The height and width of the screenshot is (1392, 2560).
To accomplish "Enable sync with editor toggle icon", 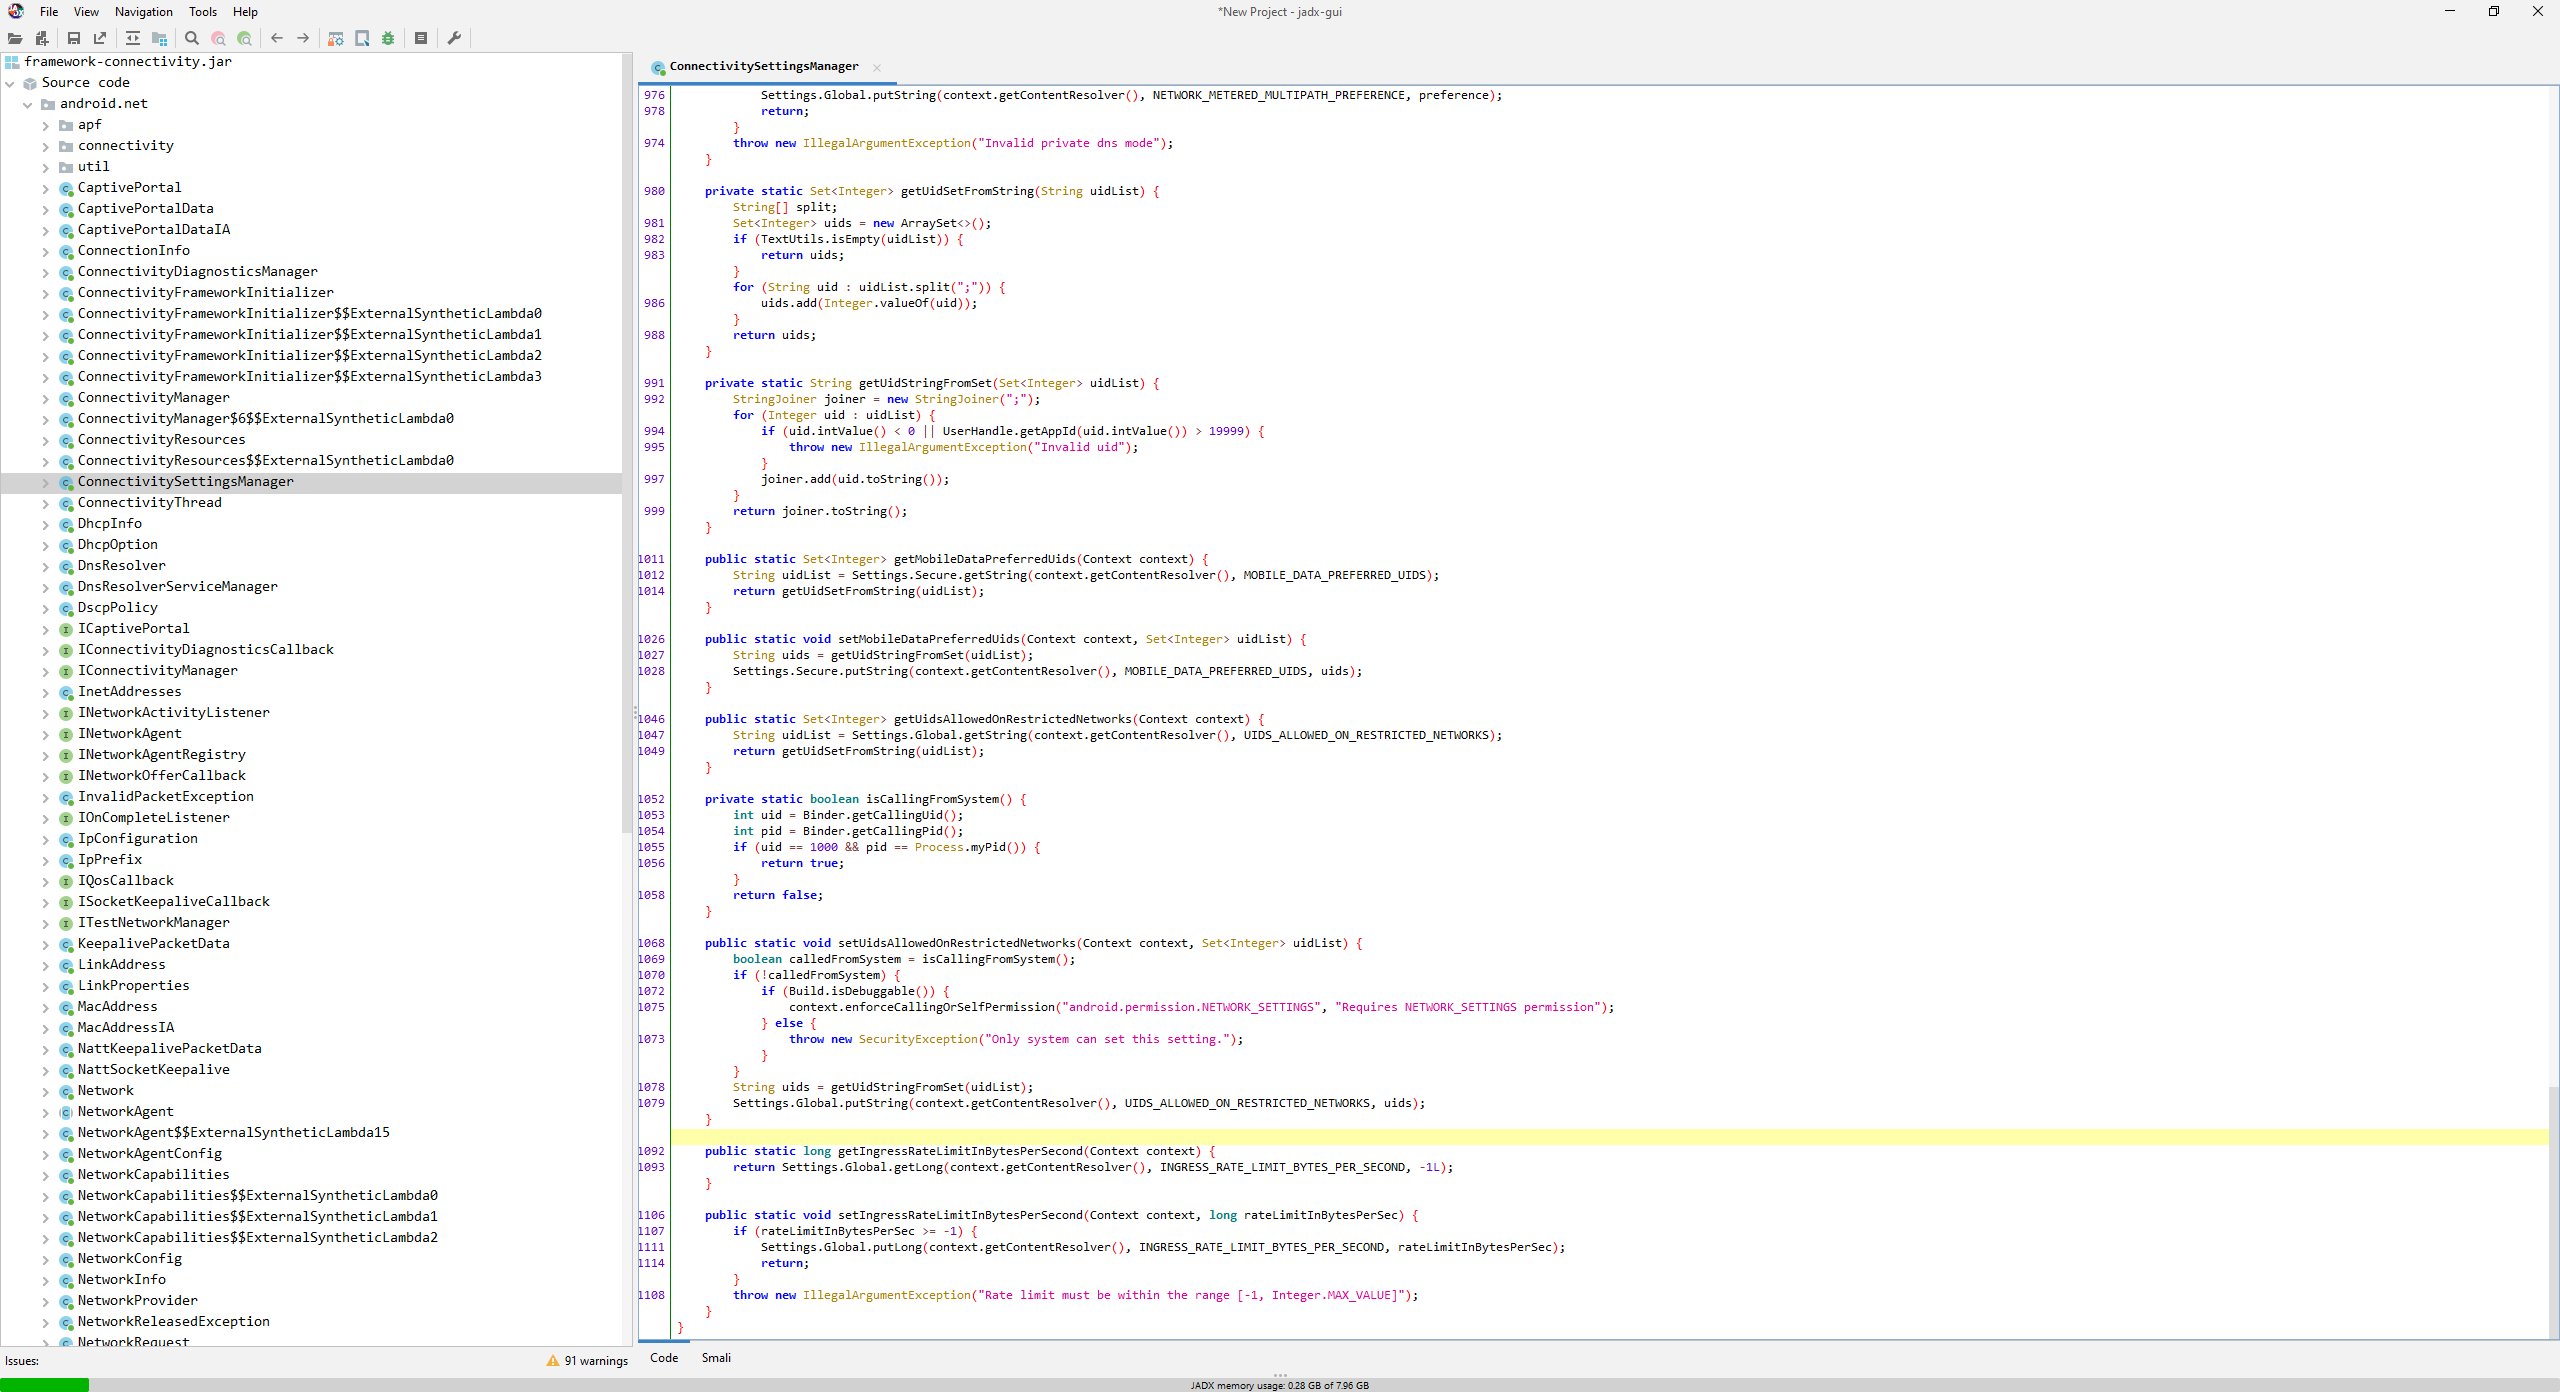I will tap(132, 38).
